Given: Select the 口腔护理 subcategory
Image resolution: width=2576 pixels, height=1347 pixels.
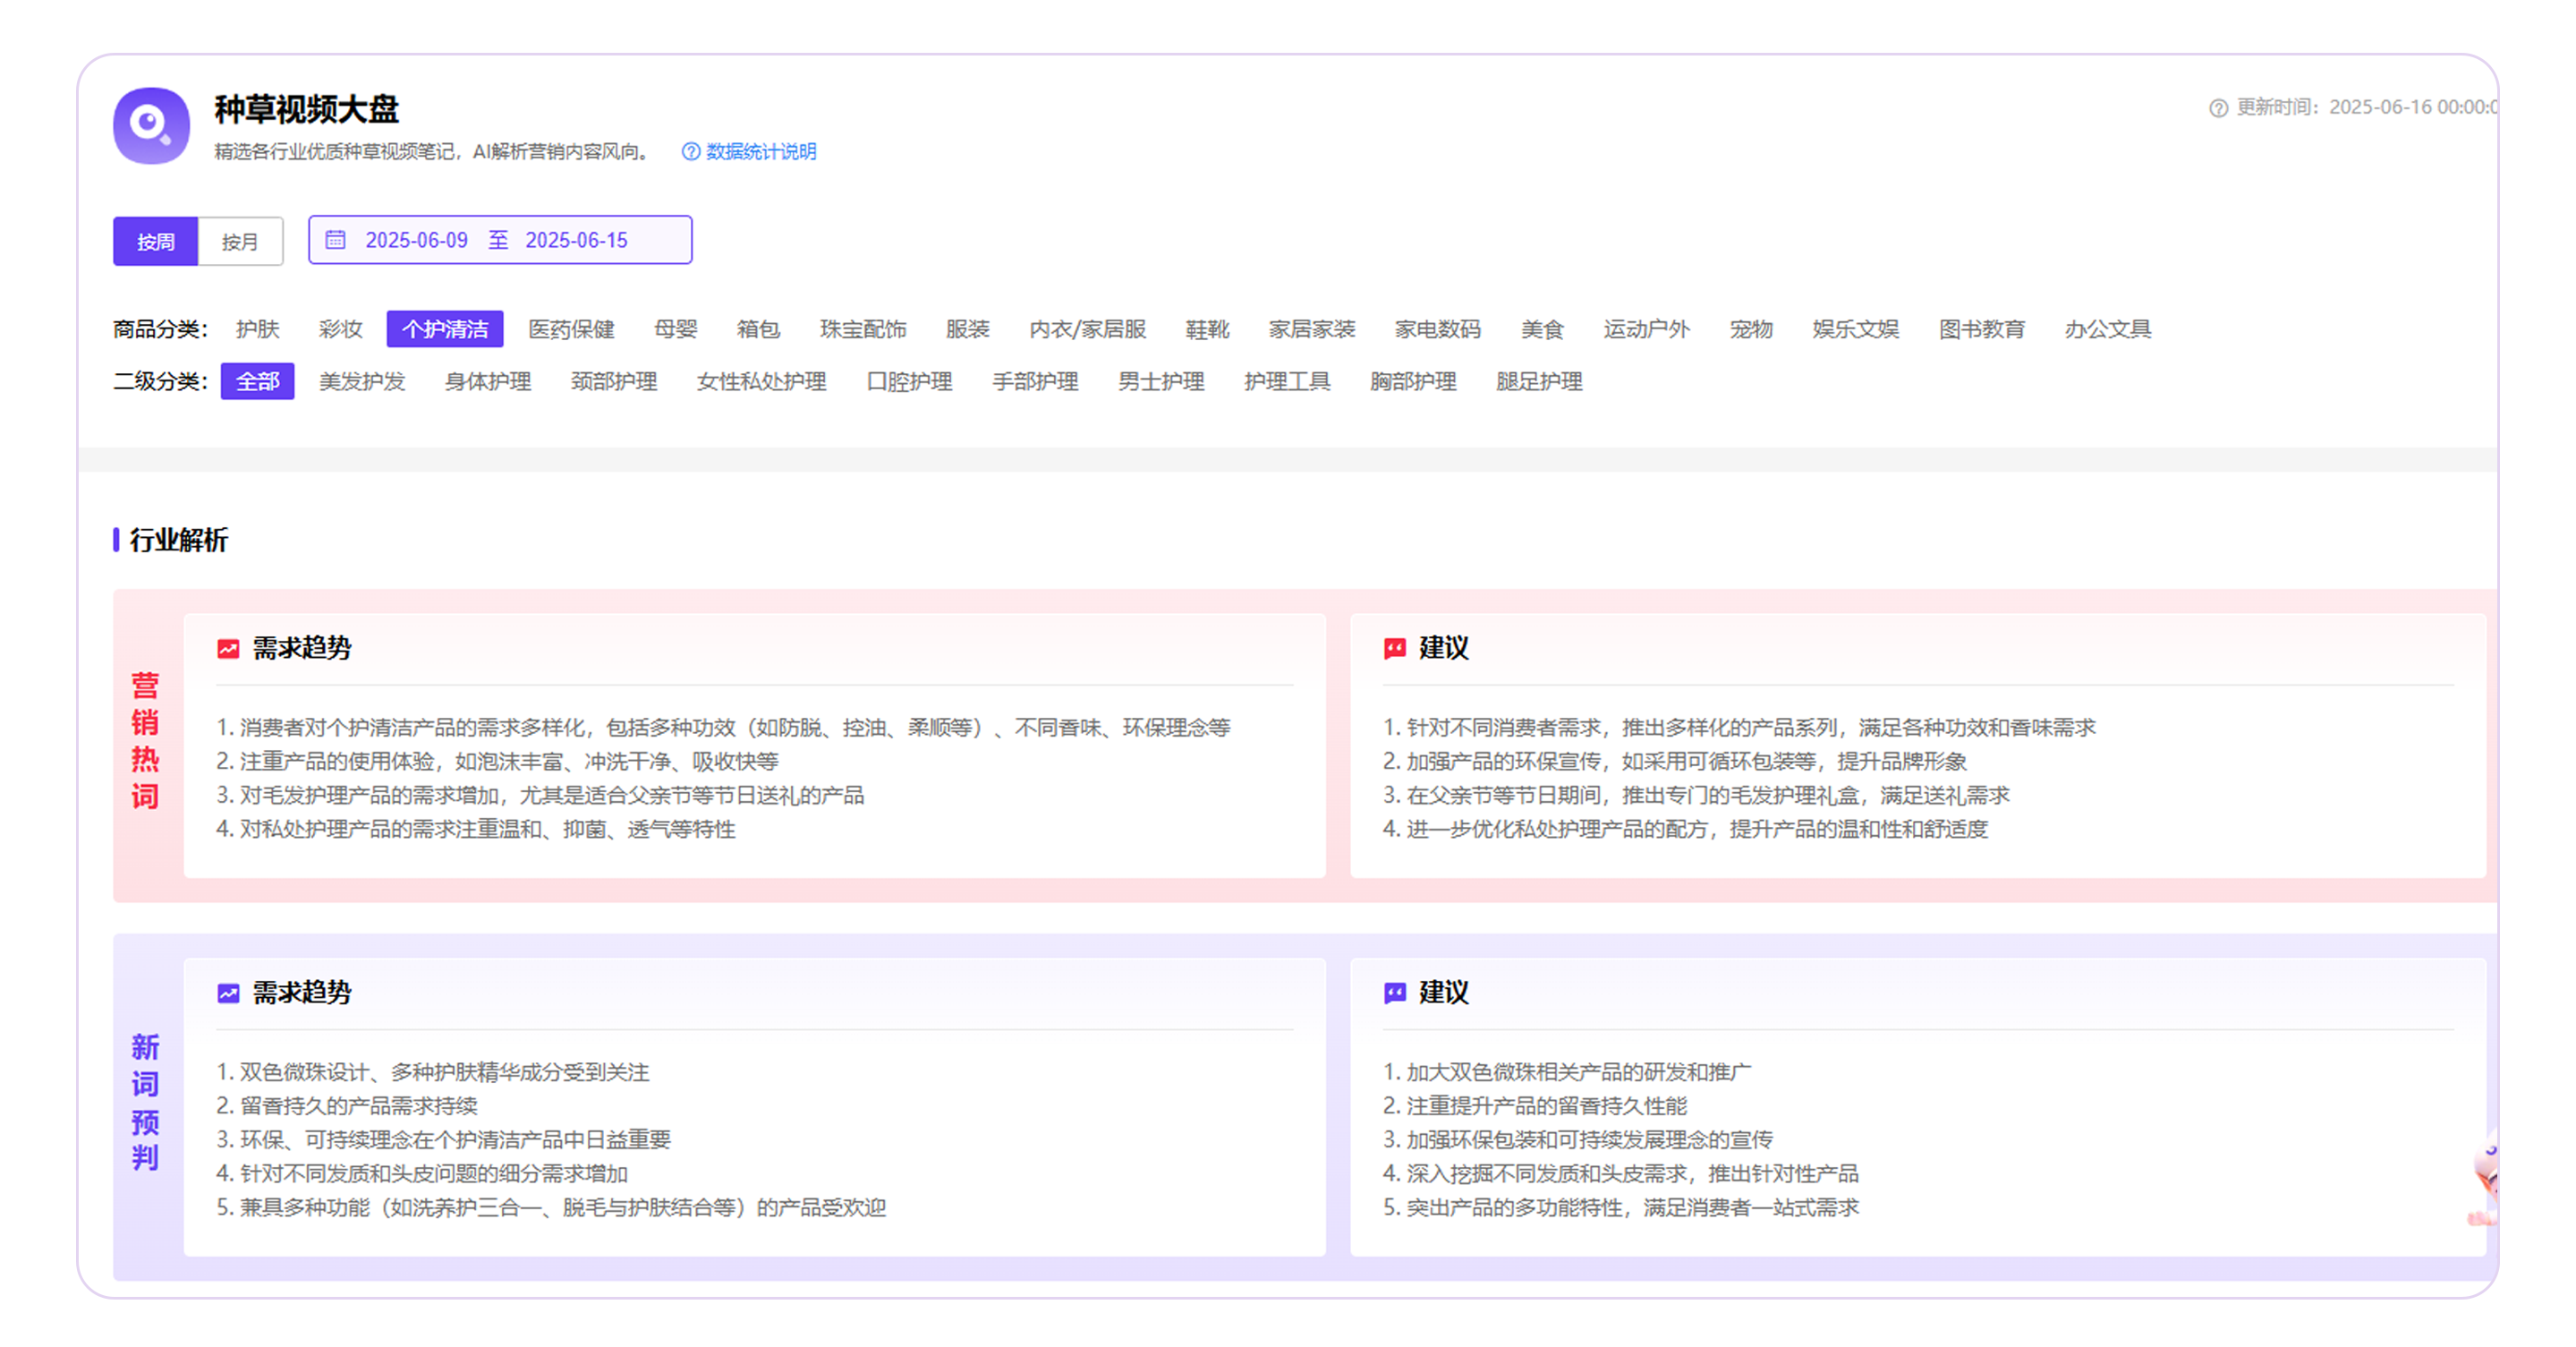Looking at the screenshot, I should click(909, 382).
